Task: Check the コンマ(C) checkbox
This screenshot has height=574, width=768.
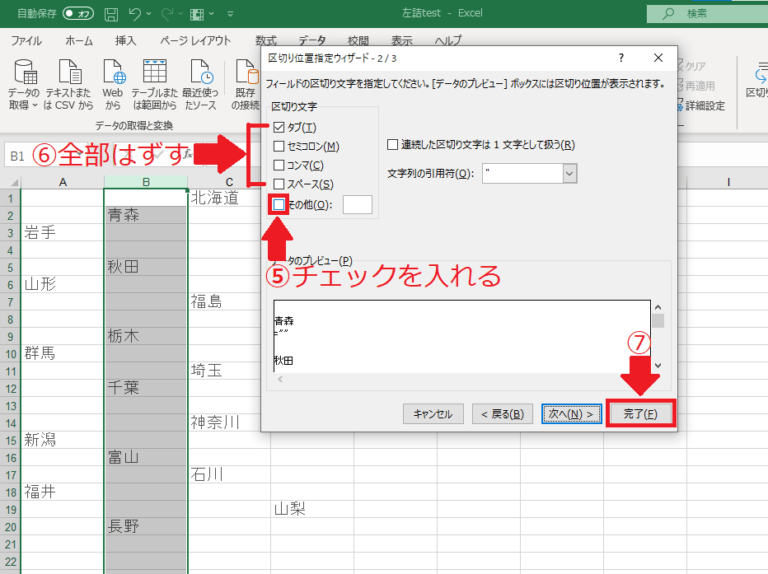Action: pyautogui.click(x=279, y=165)
